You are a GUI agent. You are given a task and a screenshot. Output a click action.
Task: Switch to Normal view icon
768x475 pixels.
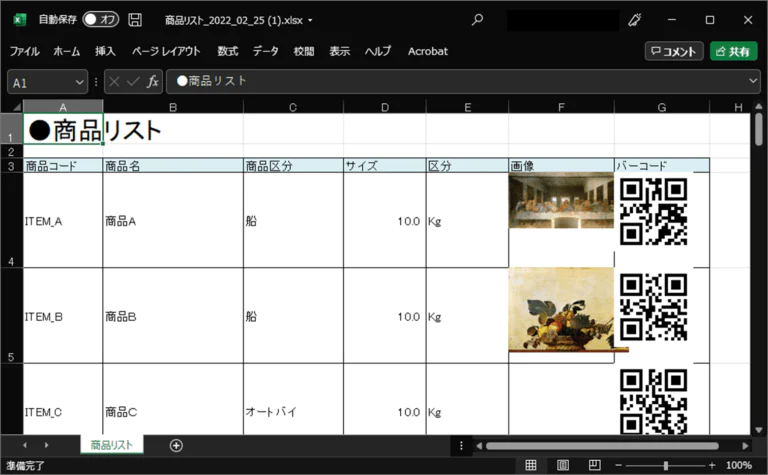point(531,465)
